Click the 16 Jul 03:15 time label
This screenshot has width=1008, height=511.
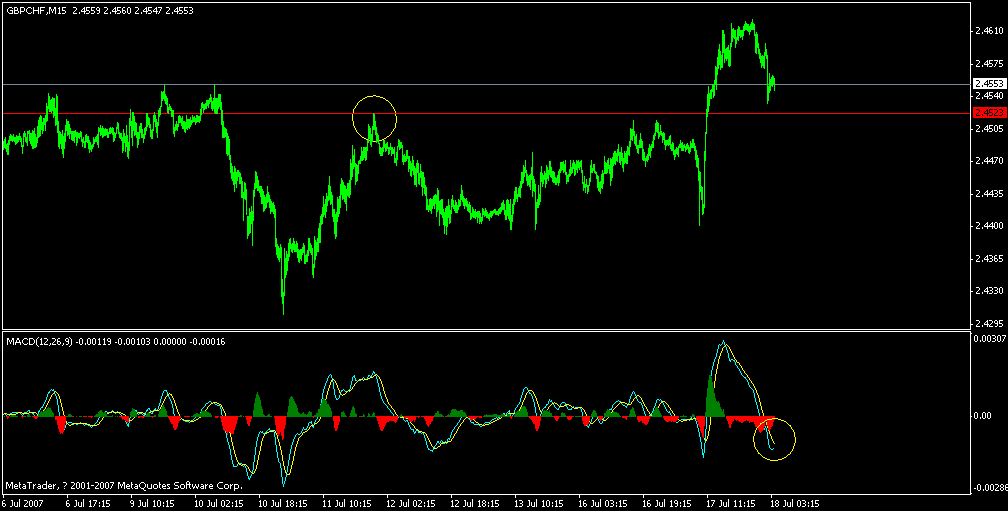[602, 504]
